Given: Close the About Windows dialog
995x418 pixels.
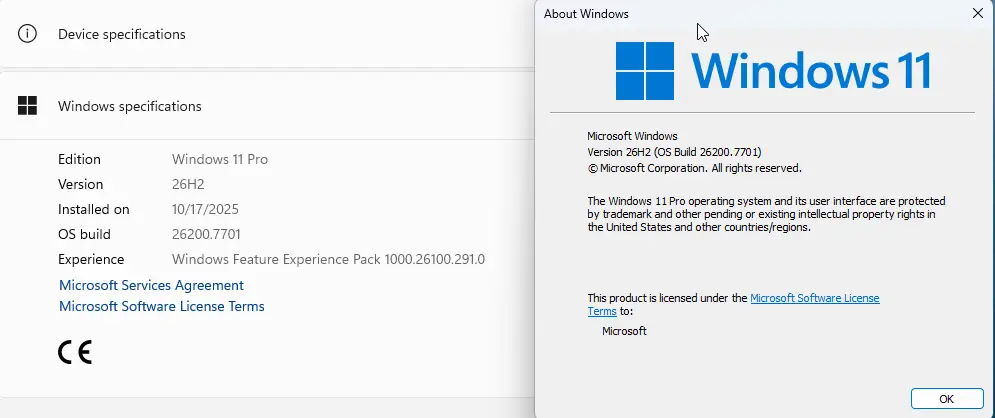Looking at the screenshot, I should 978,13.
